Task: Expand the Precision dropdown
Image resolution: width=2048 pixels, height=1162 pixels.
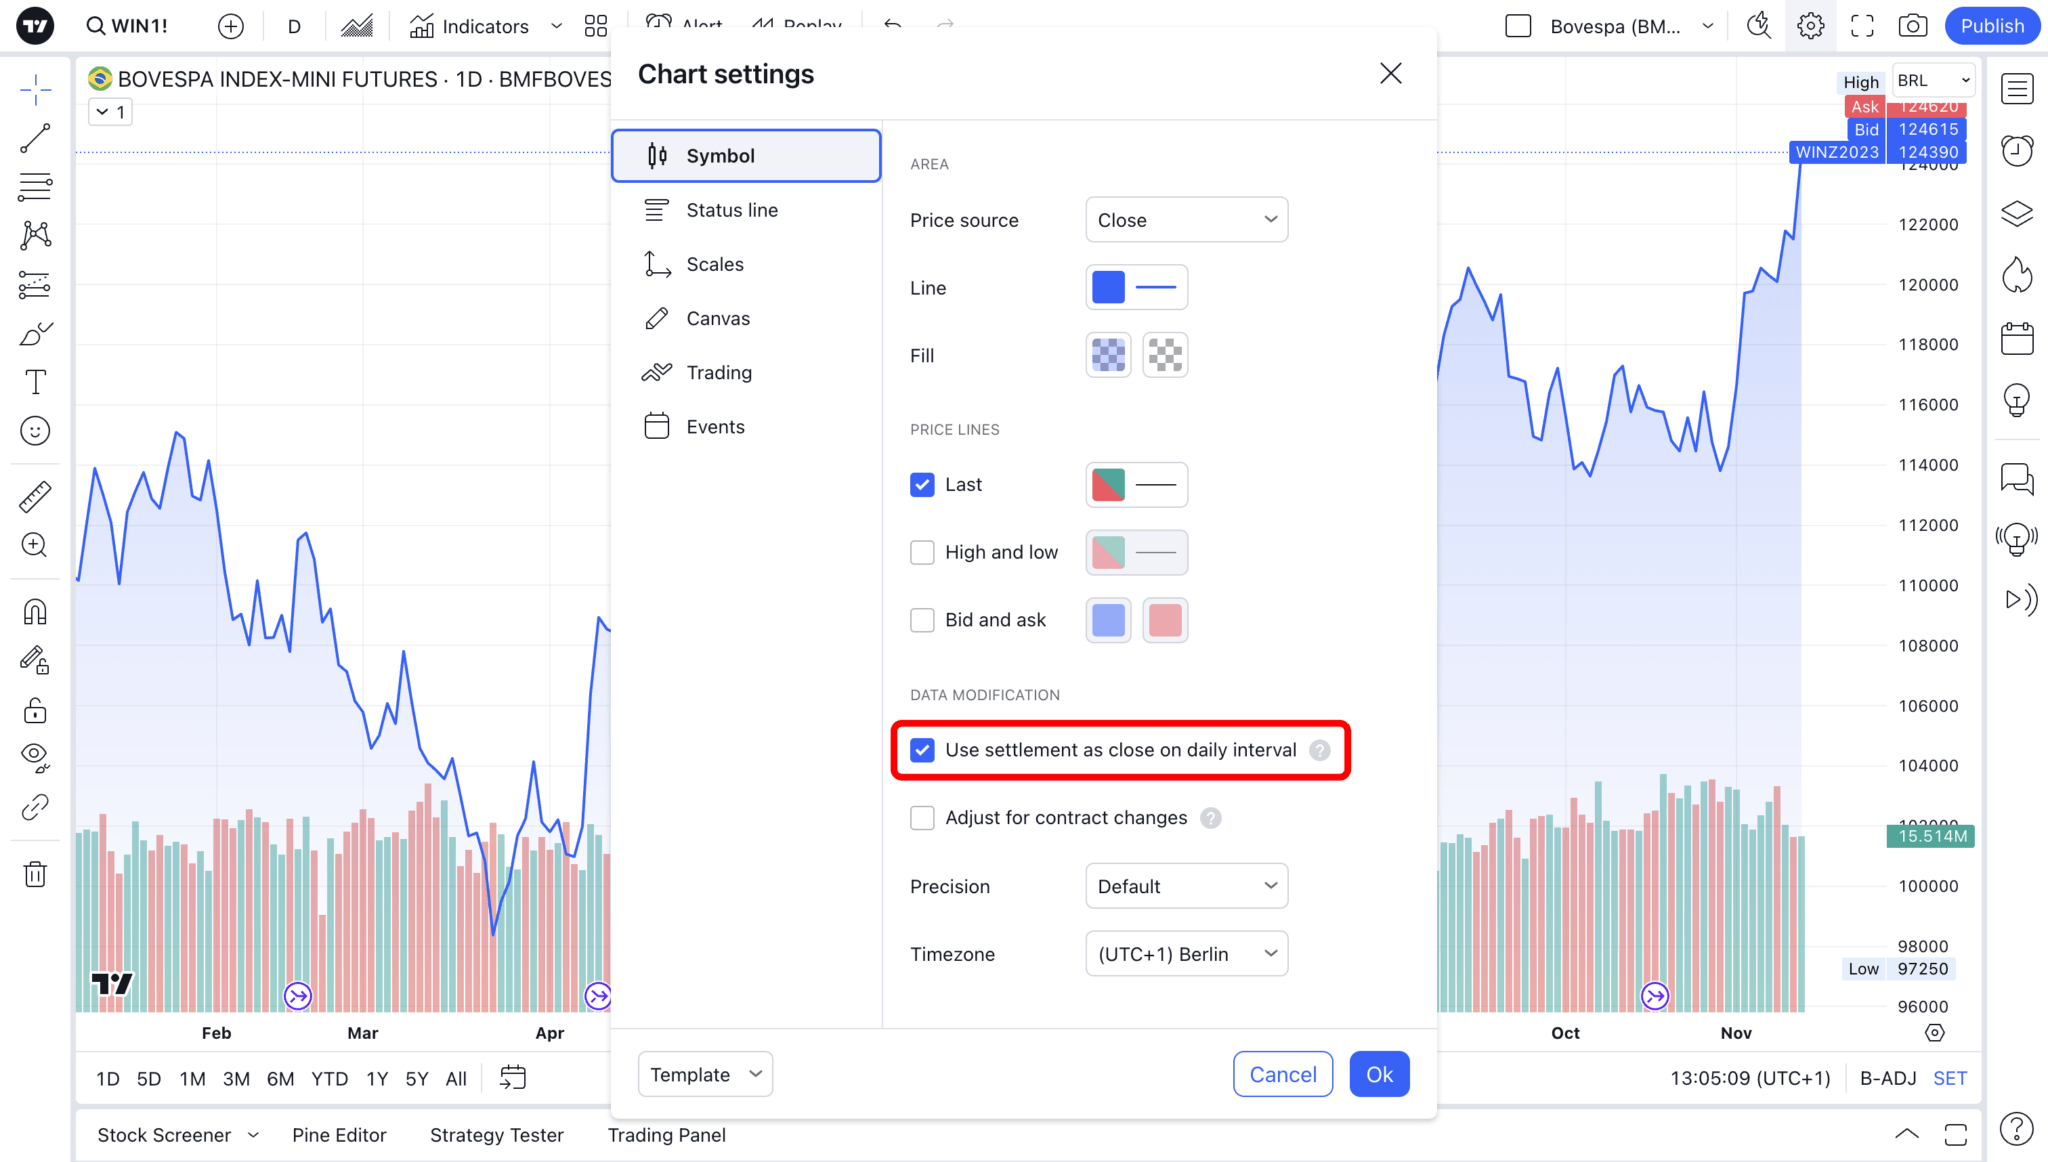Action: (x=1186, y=886)
